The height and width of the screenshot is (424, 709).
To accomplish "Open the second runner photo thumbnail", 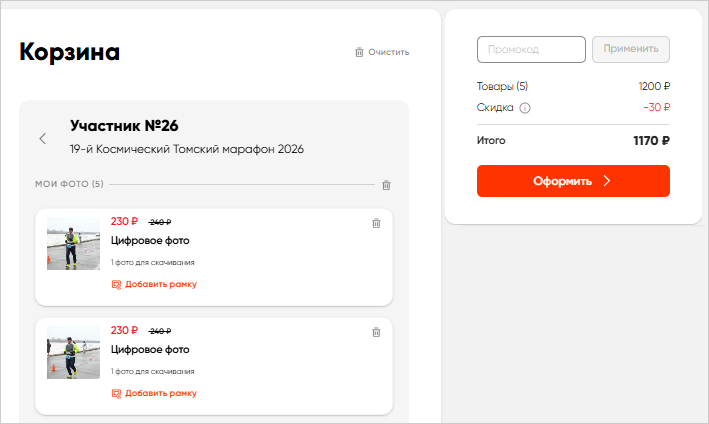I will [73, 352].
